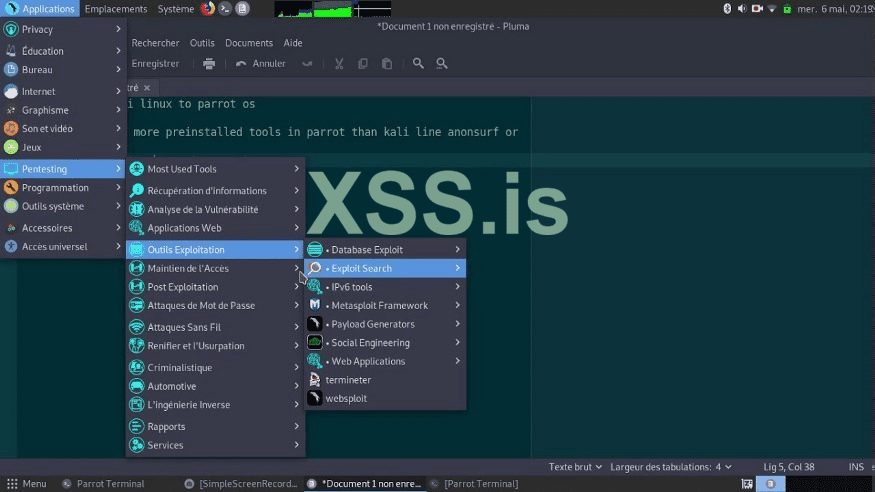Click the cut scissors icon in toolbar

click(x=339, y=64)
